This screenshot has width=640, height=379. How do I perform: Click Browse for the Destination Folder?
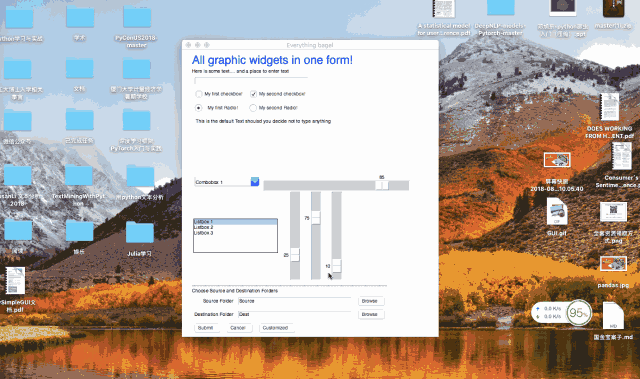pyautogui.click(x=371, y=315)
